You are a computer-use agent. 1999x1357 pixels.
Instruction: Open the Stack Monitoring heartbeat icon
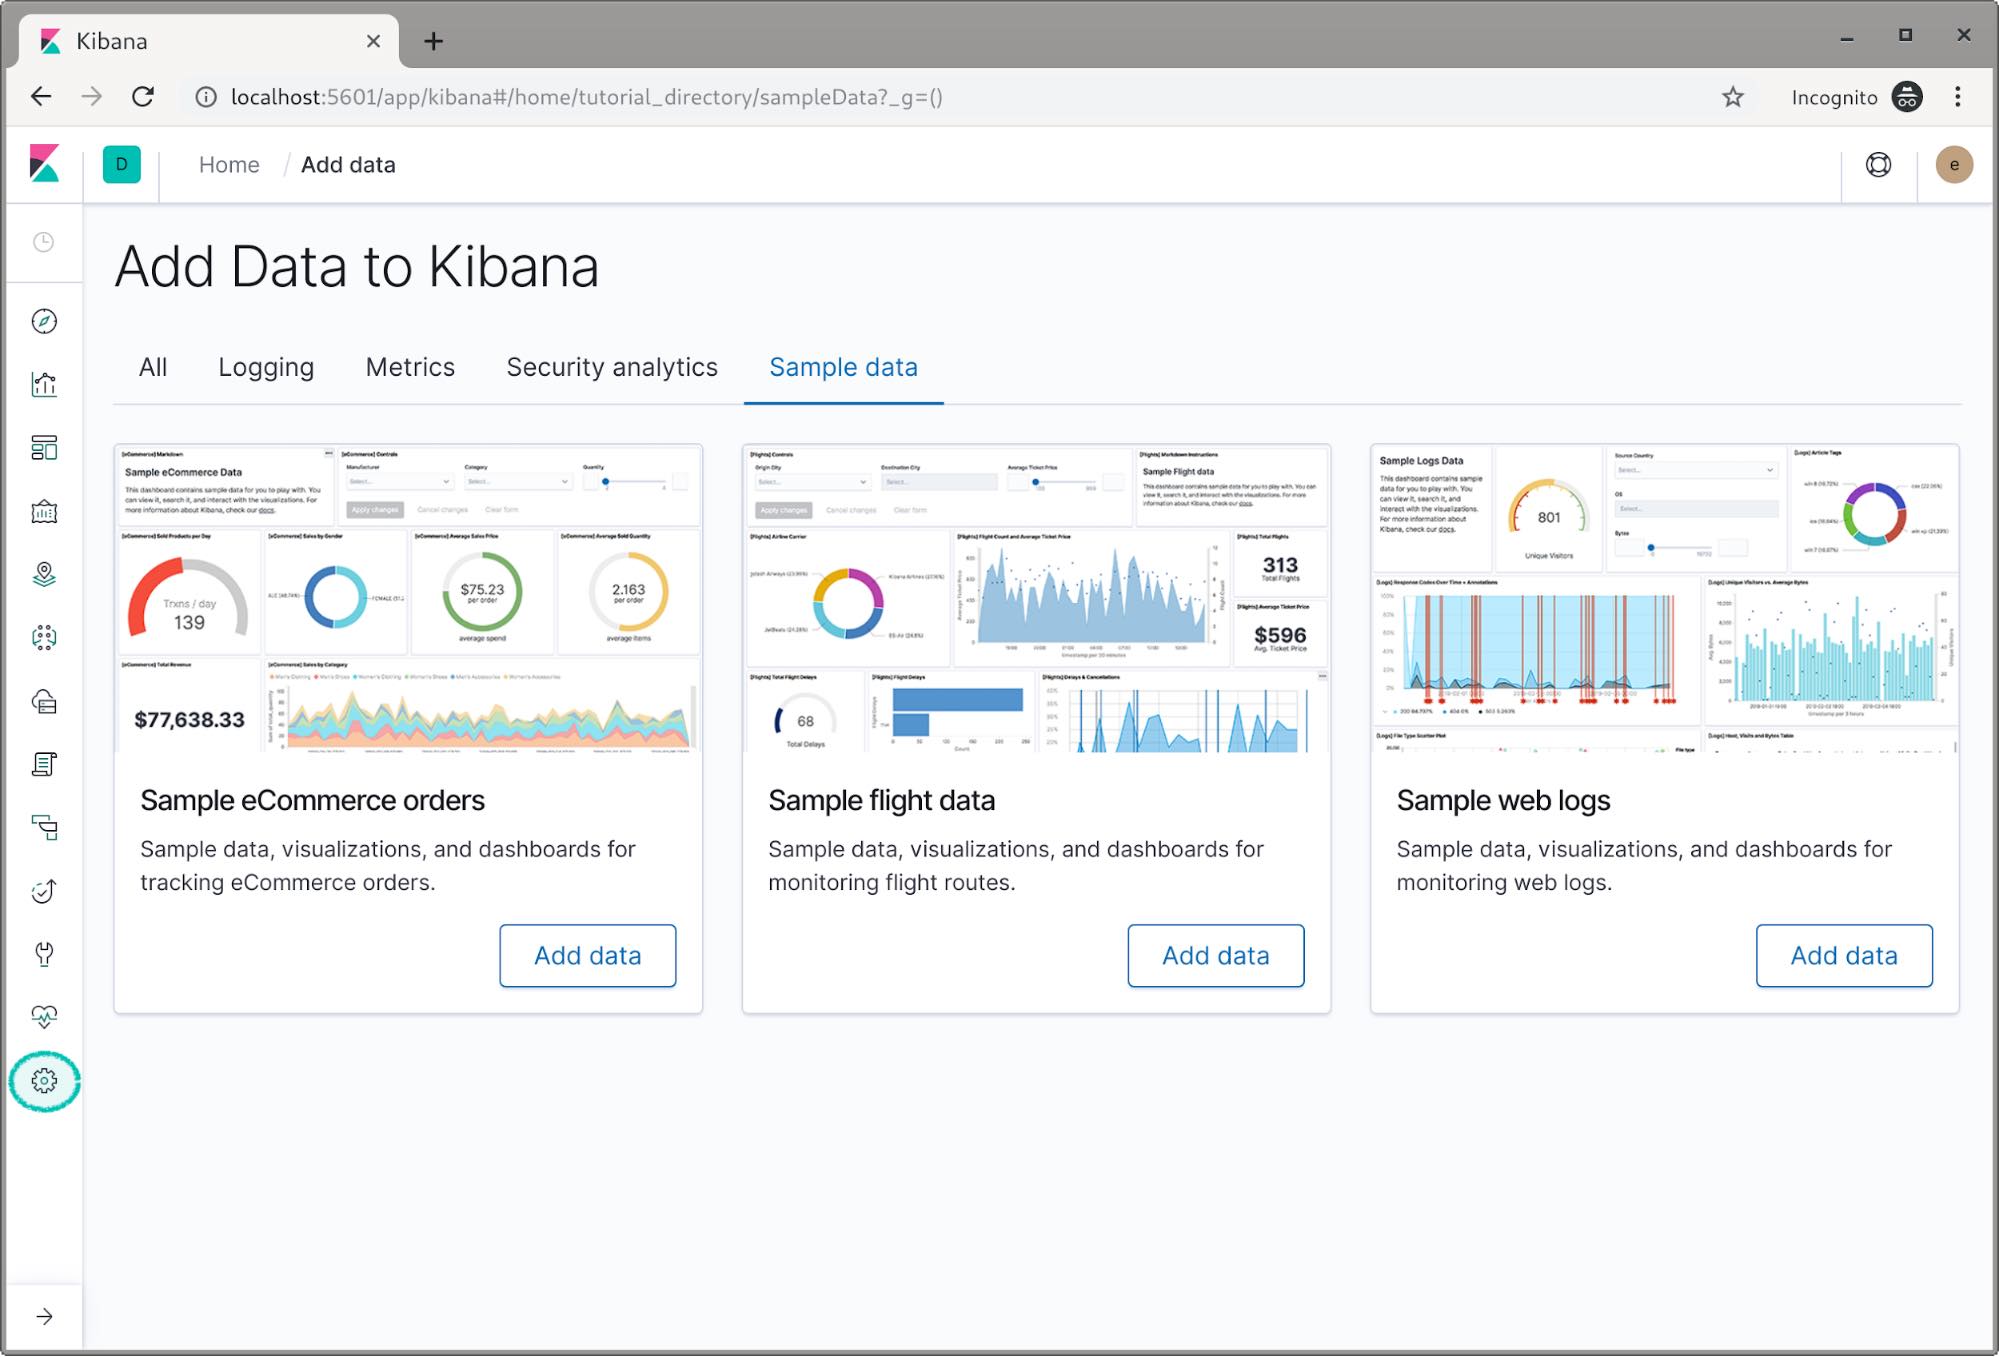[44, 1016]
